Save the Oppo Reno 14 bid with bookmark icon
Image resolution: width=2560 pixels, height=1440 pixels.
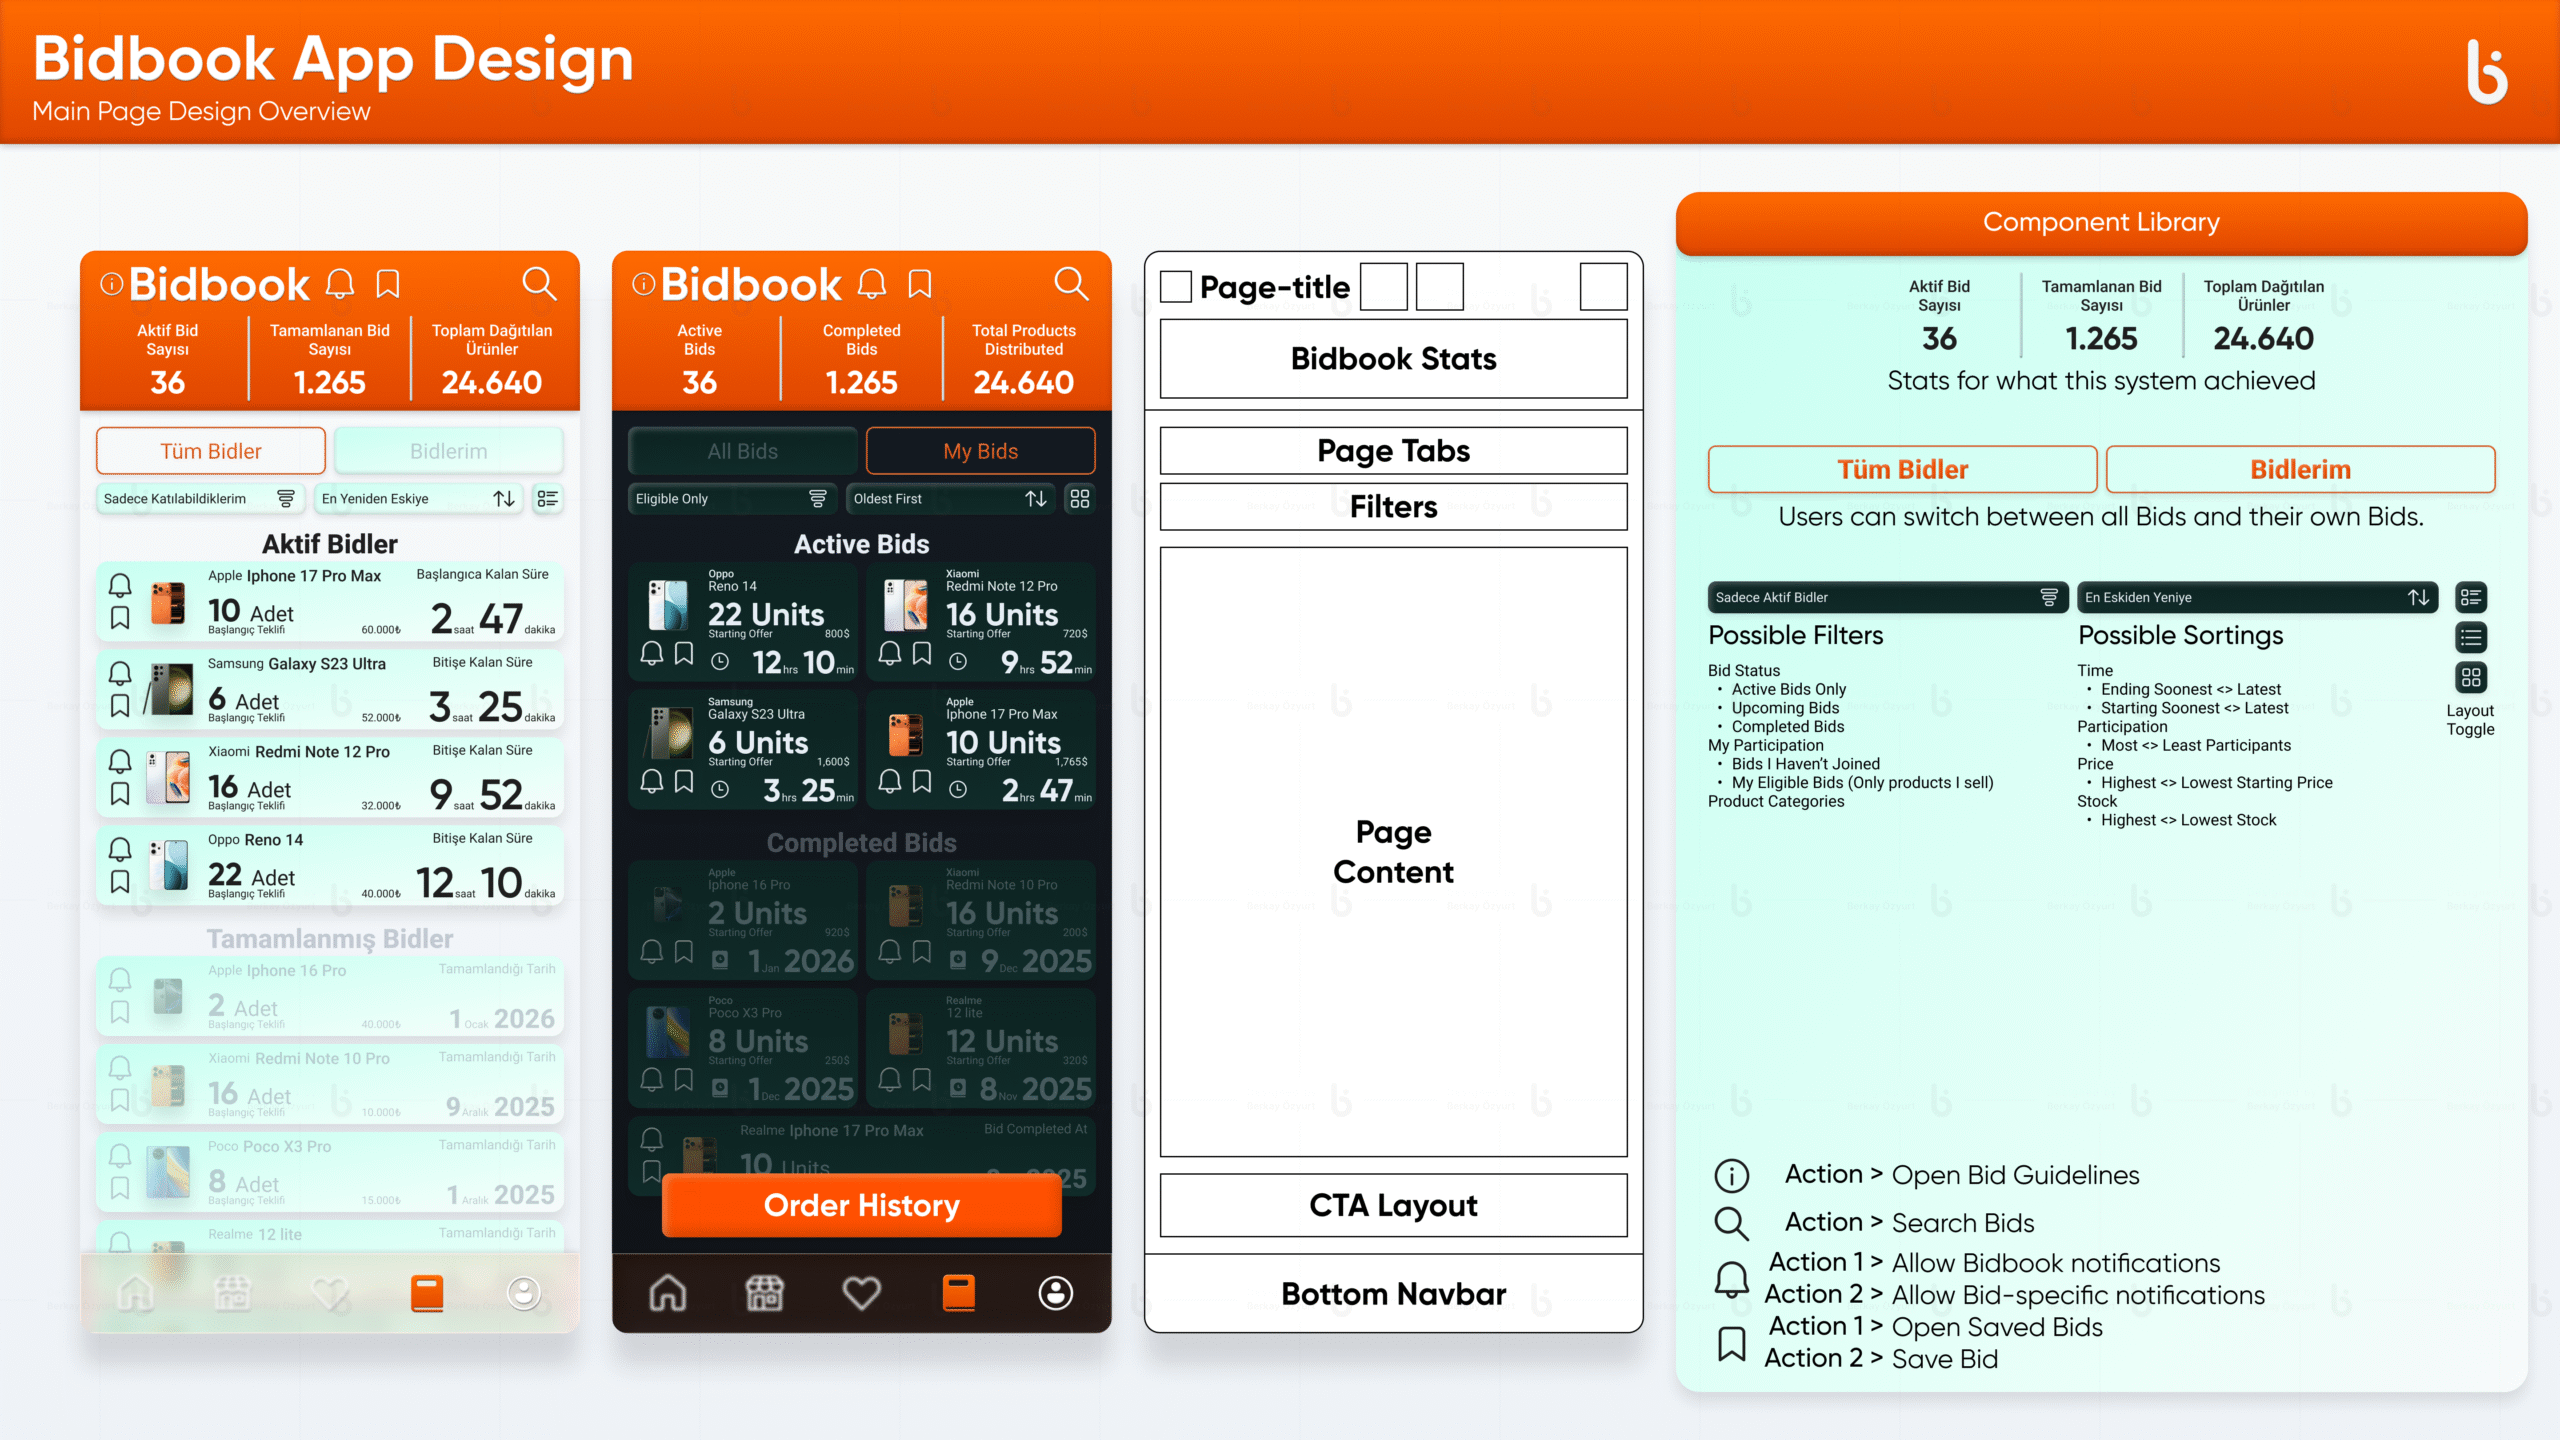point(121,881)
